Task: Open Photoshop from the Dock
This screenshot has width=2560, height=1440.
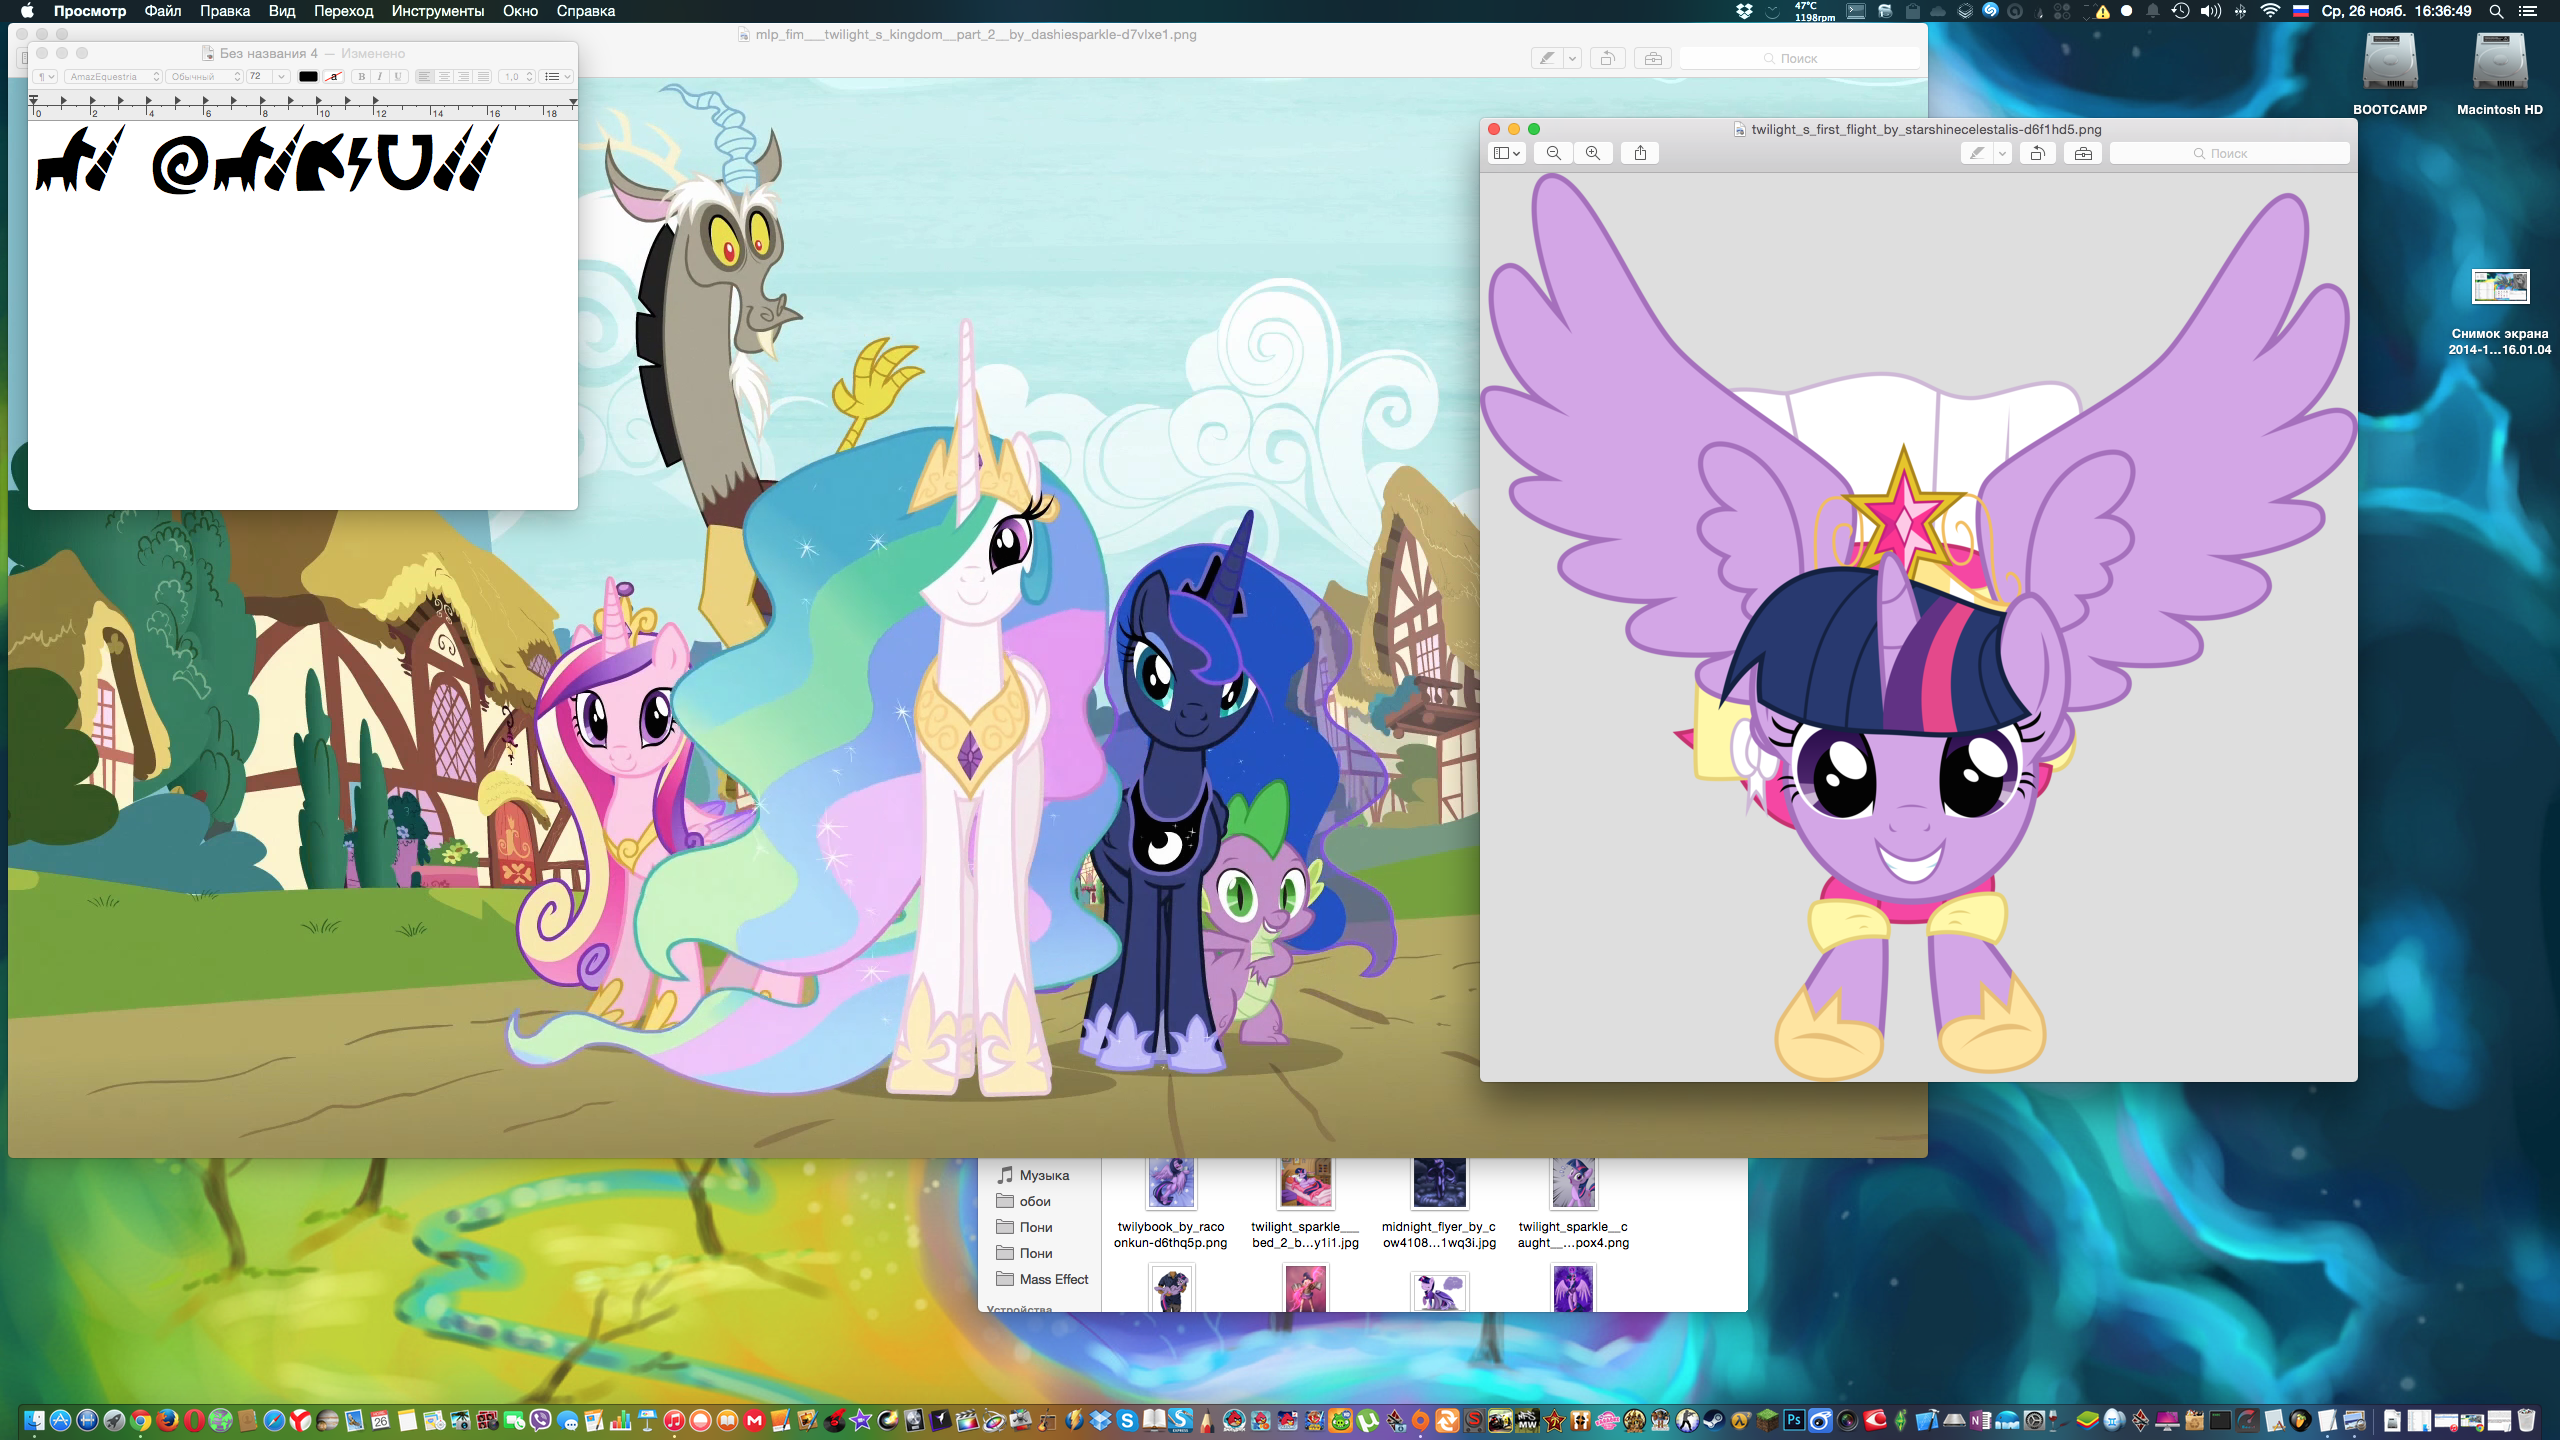Action: point(1794,1420)
